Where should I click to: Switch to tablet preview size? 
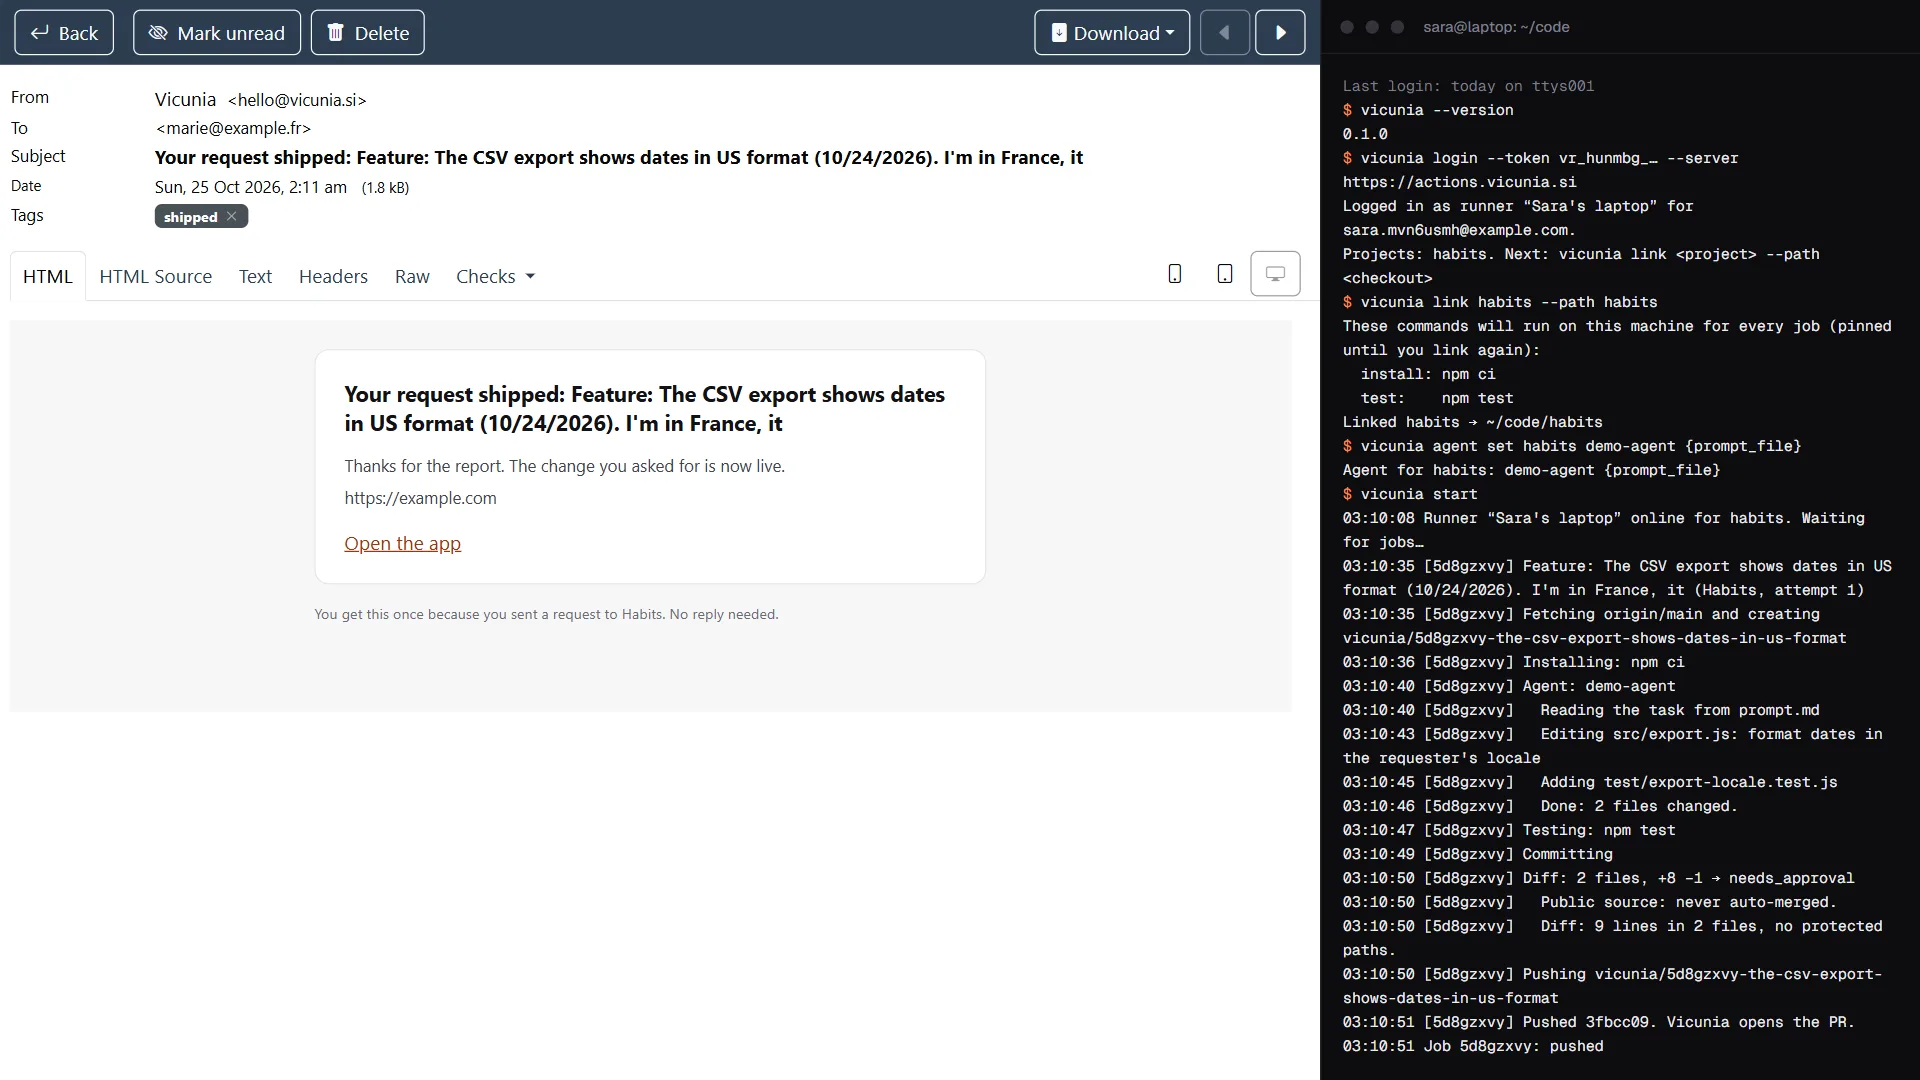[1225, 274]
